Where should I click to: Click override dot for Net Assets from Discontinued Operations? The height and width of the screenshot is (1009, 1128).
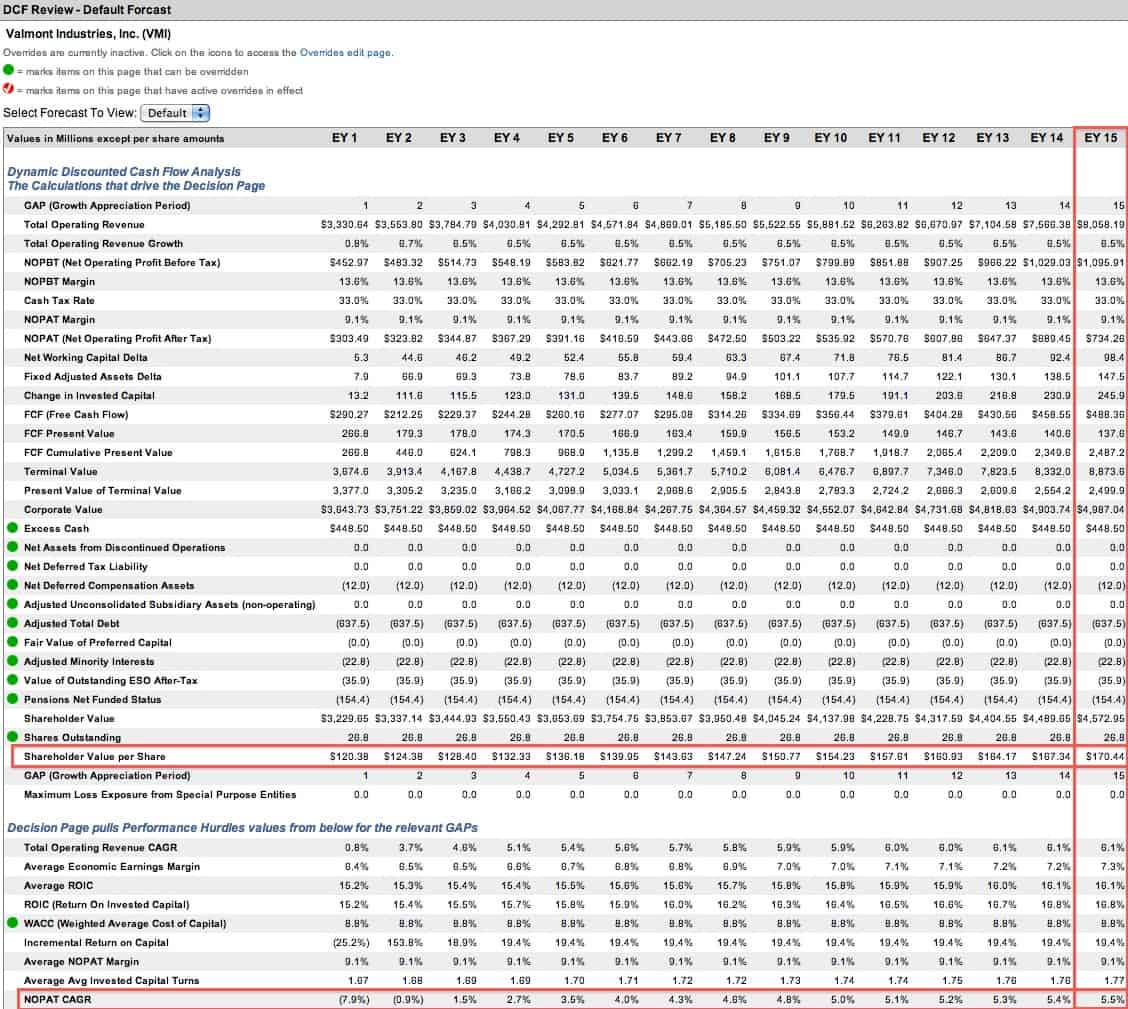[12, 547]
